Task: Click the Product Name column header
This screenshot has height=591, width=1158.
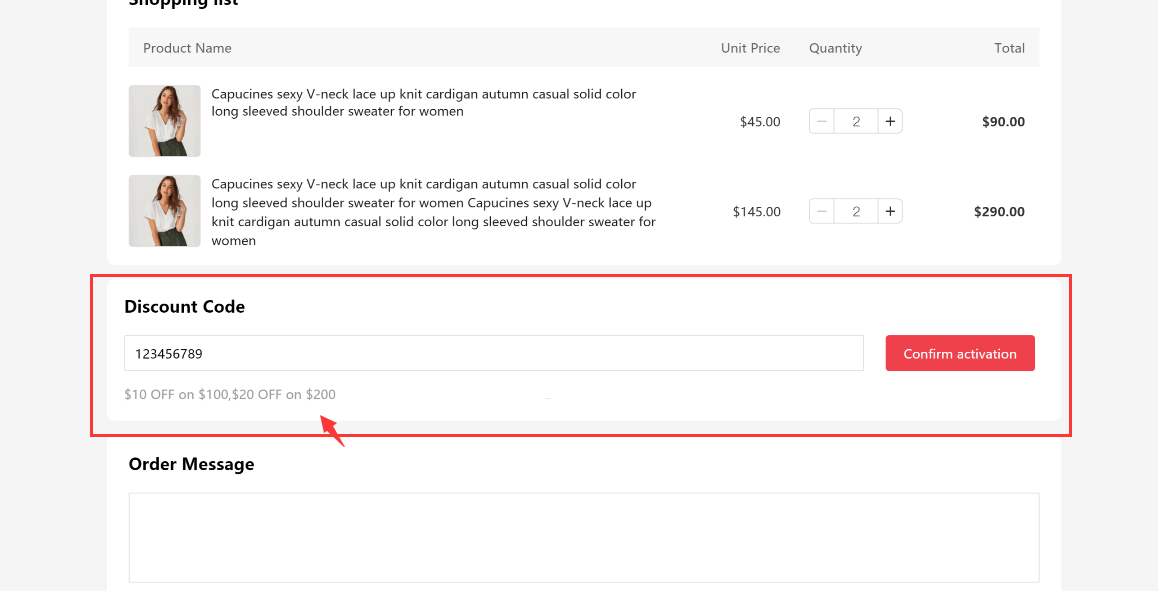Action: point(187,48)
